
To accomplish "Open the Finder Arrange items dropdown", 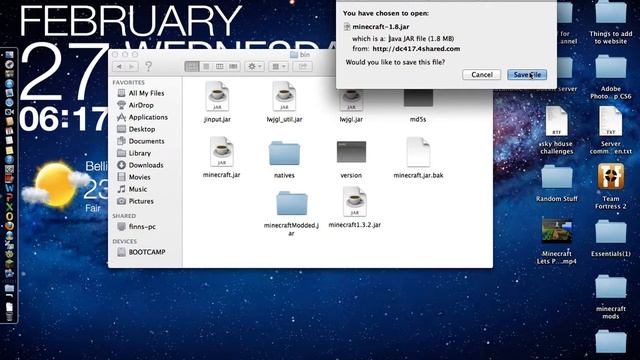I will 278,67.
